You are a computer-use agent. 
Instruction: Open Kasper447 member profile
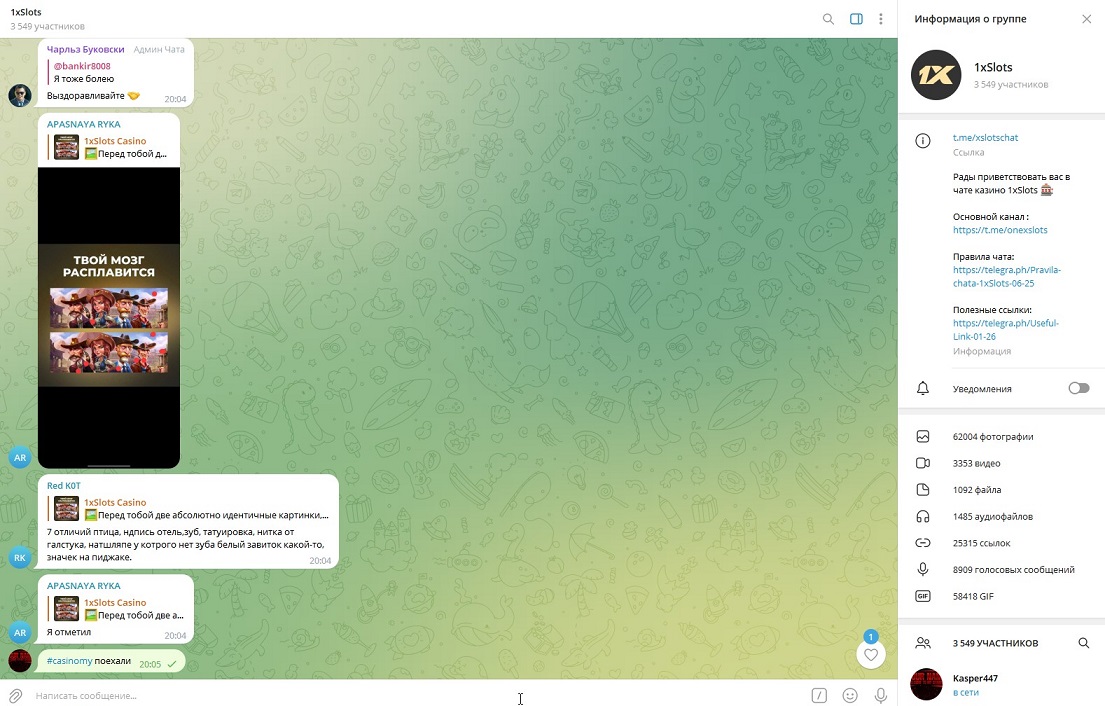point(1001,684)
